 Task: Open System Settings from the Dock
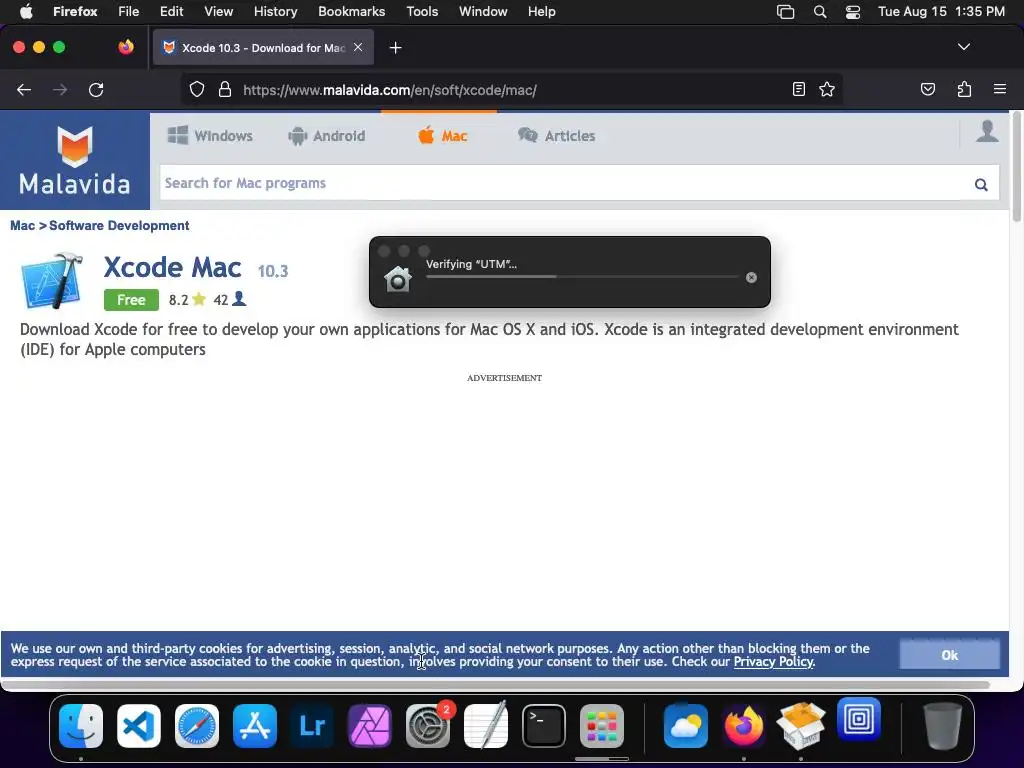click(x=428, y=726)
